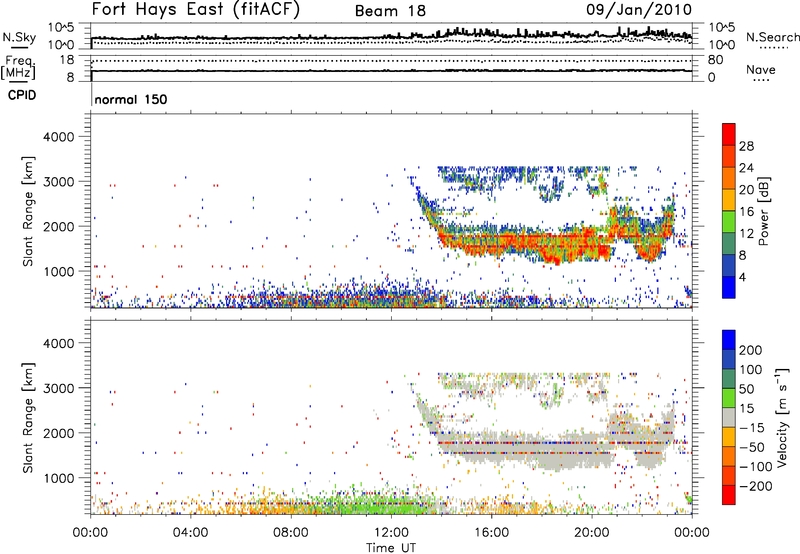Select the "Freq. [MHz]" axis label
Viewport: 800px width, 554px height.
click(18, 67)
